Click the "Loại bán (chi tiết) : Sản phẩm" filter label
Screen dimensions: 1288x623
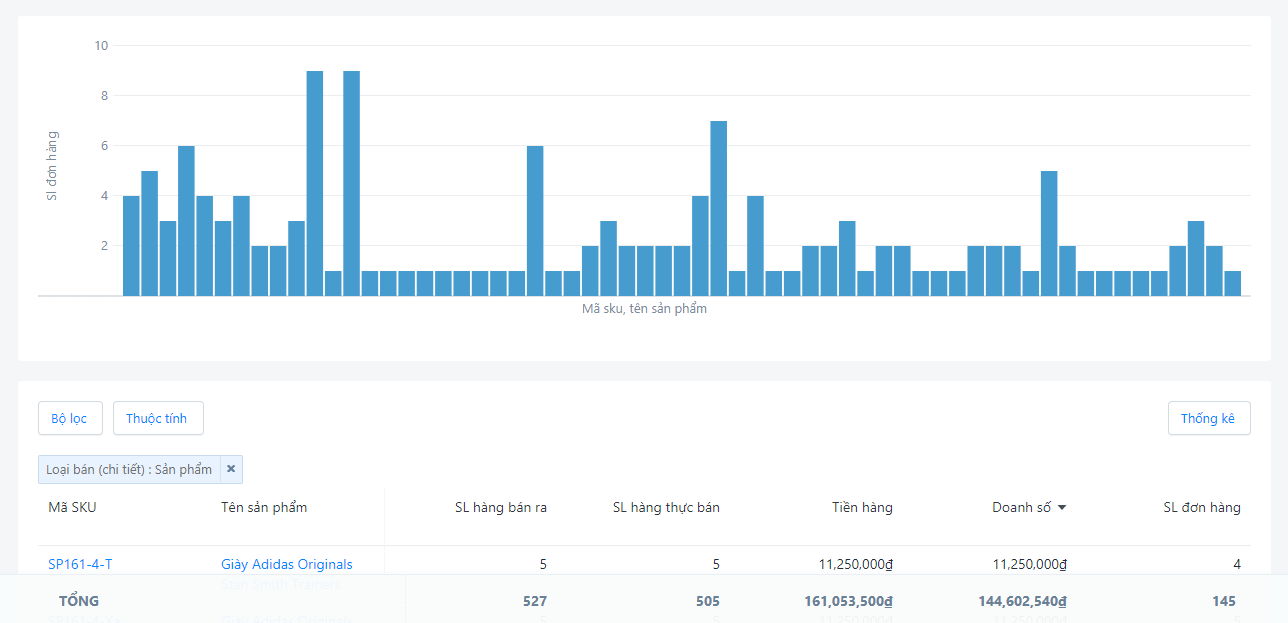click(129, 469)
